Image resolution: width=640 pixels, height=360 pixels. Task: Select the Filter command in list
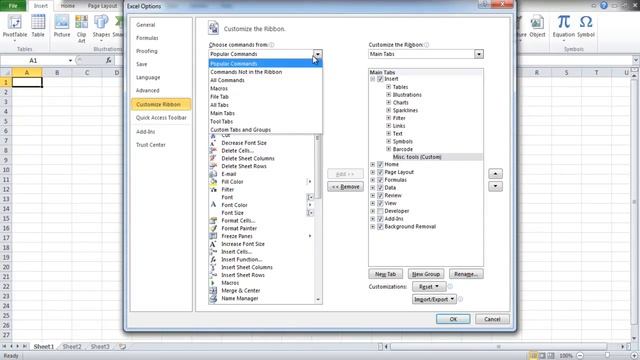coord(227,189)
